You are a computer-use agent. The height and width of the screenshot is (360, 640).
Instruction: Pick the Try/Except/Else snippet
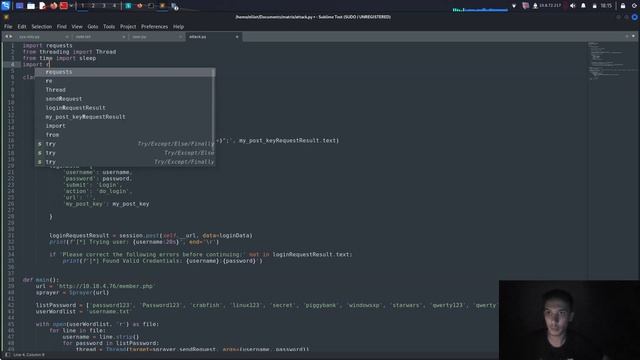coord(125,153)
